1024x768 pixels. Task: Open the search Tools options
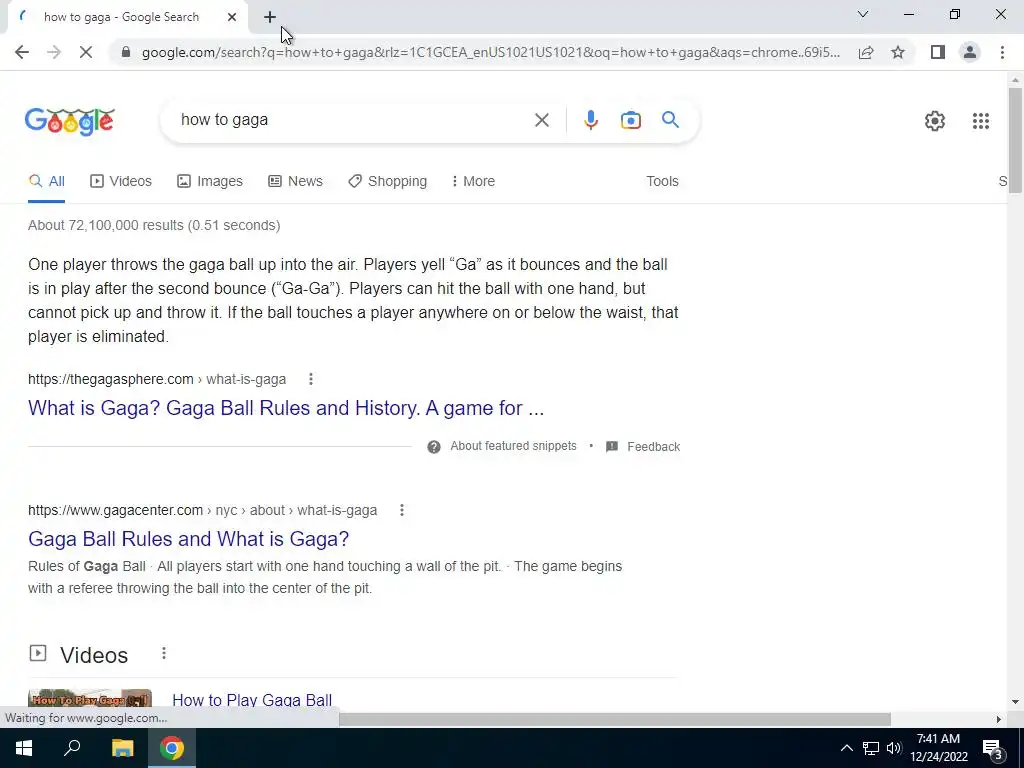pyautogui.click(x=662, y=182)
